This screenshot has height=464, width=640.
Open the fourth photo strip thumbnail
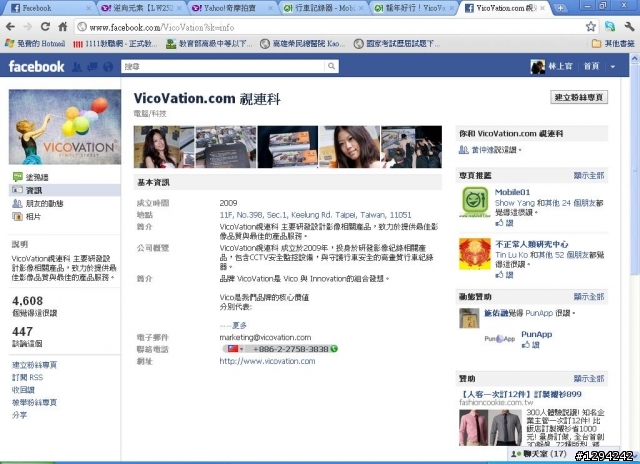(349, 147)
